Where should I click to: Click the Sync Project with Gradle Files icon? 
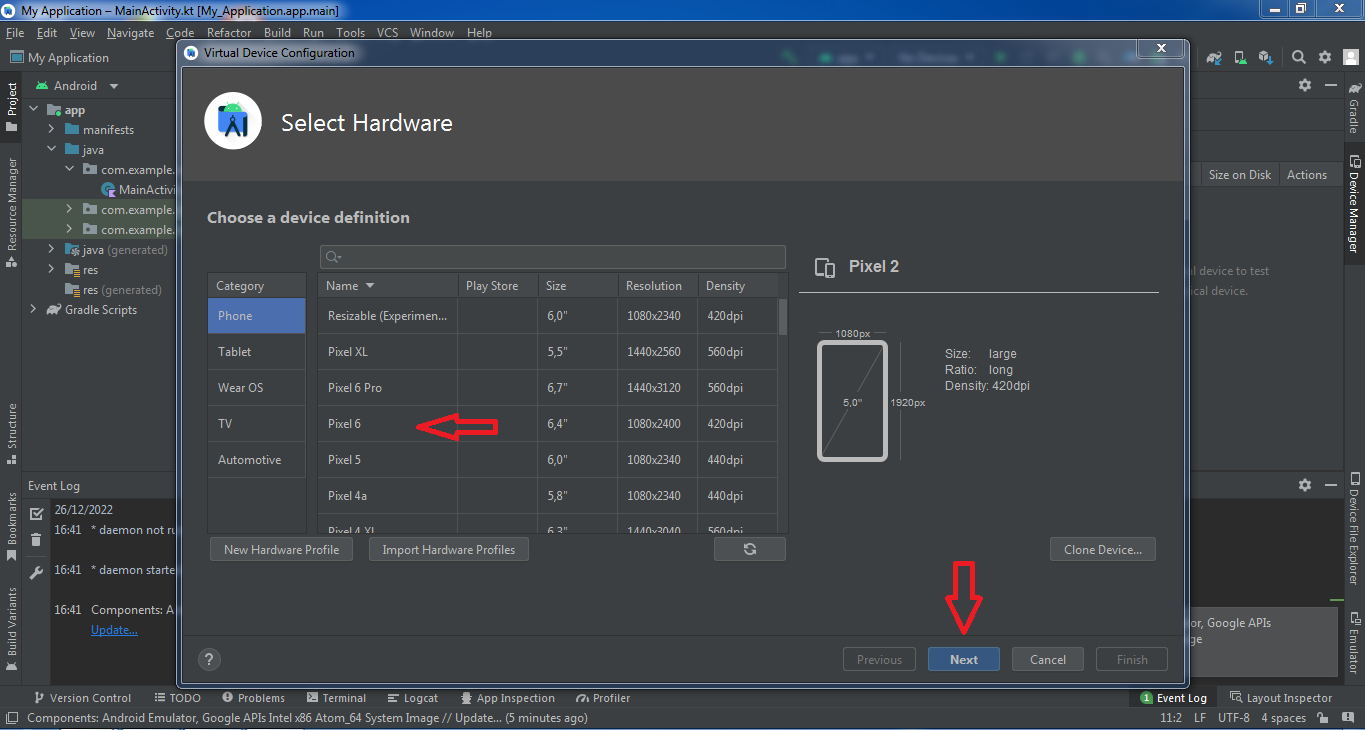point(1214,58)
